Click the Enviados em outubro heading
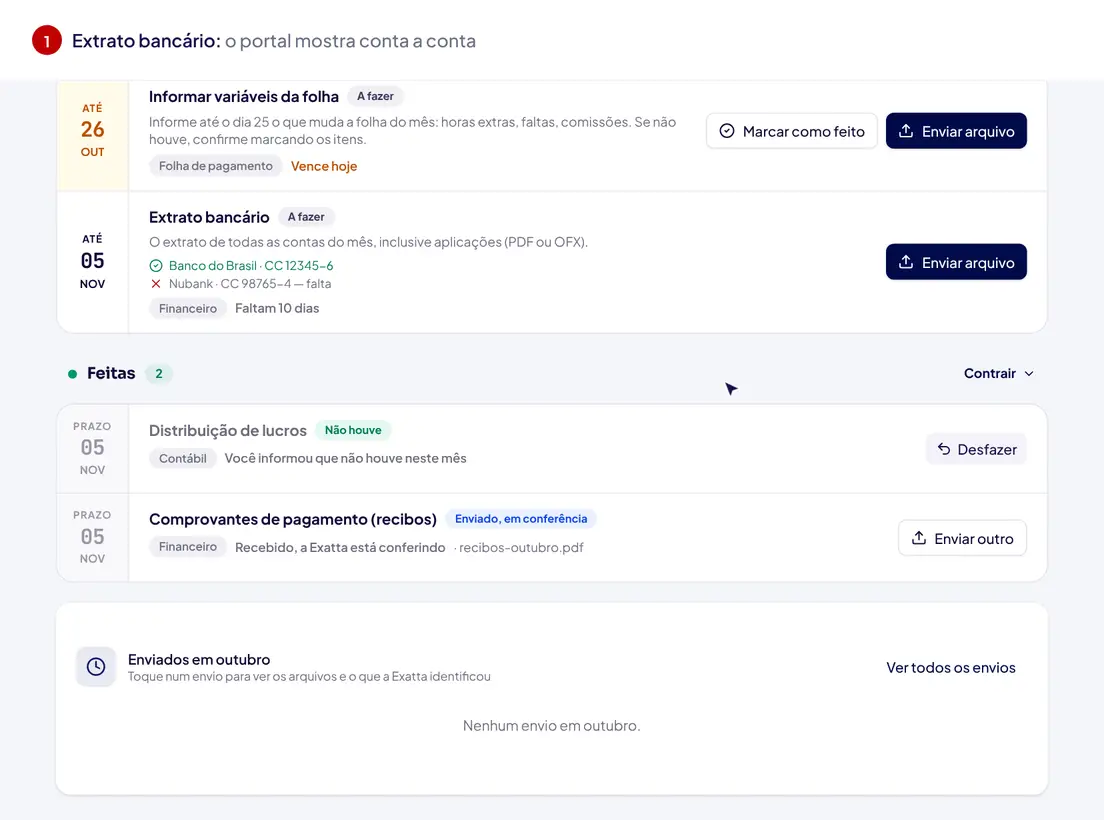The height and width of the screenshot is (820, 1104). click(x=199, y=660)
